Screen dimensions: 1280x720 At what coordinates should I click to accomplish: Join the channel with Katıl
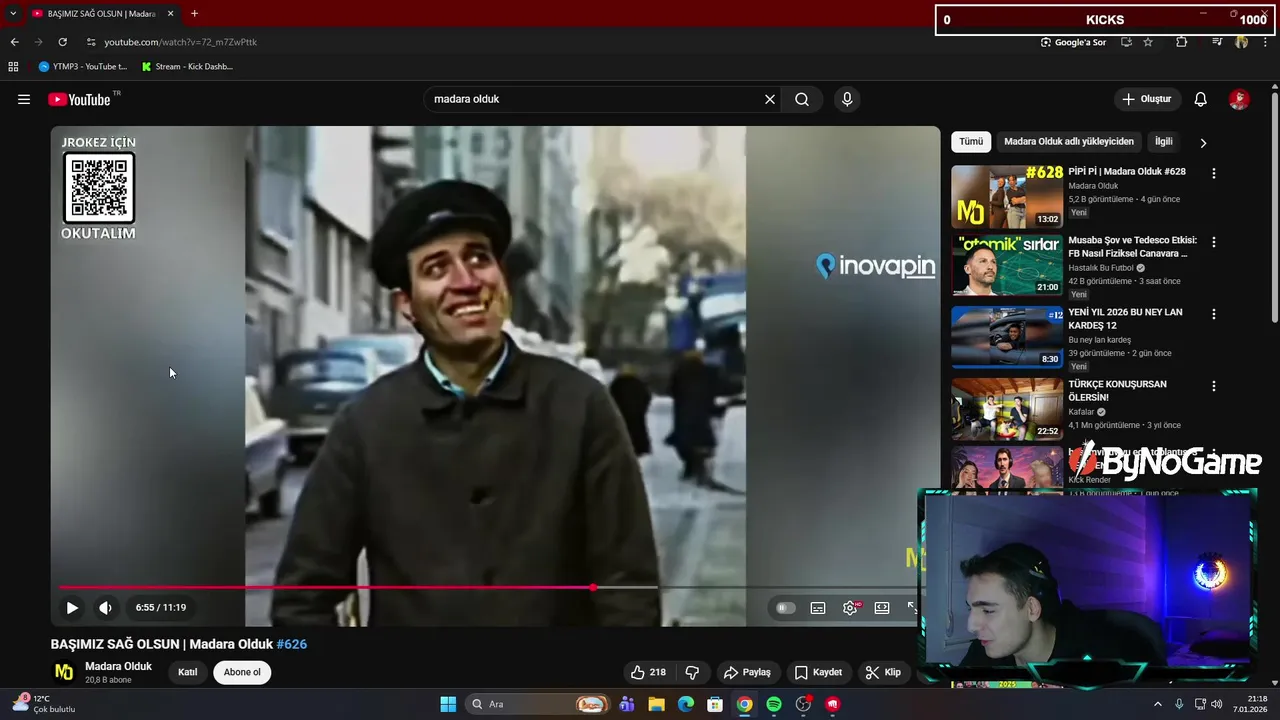188,672
